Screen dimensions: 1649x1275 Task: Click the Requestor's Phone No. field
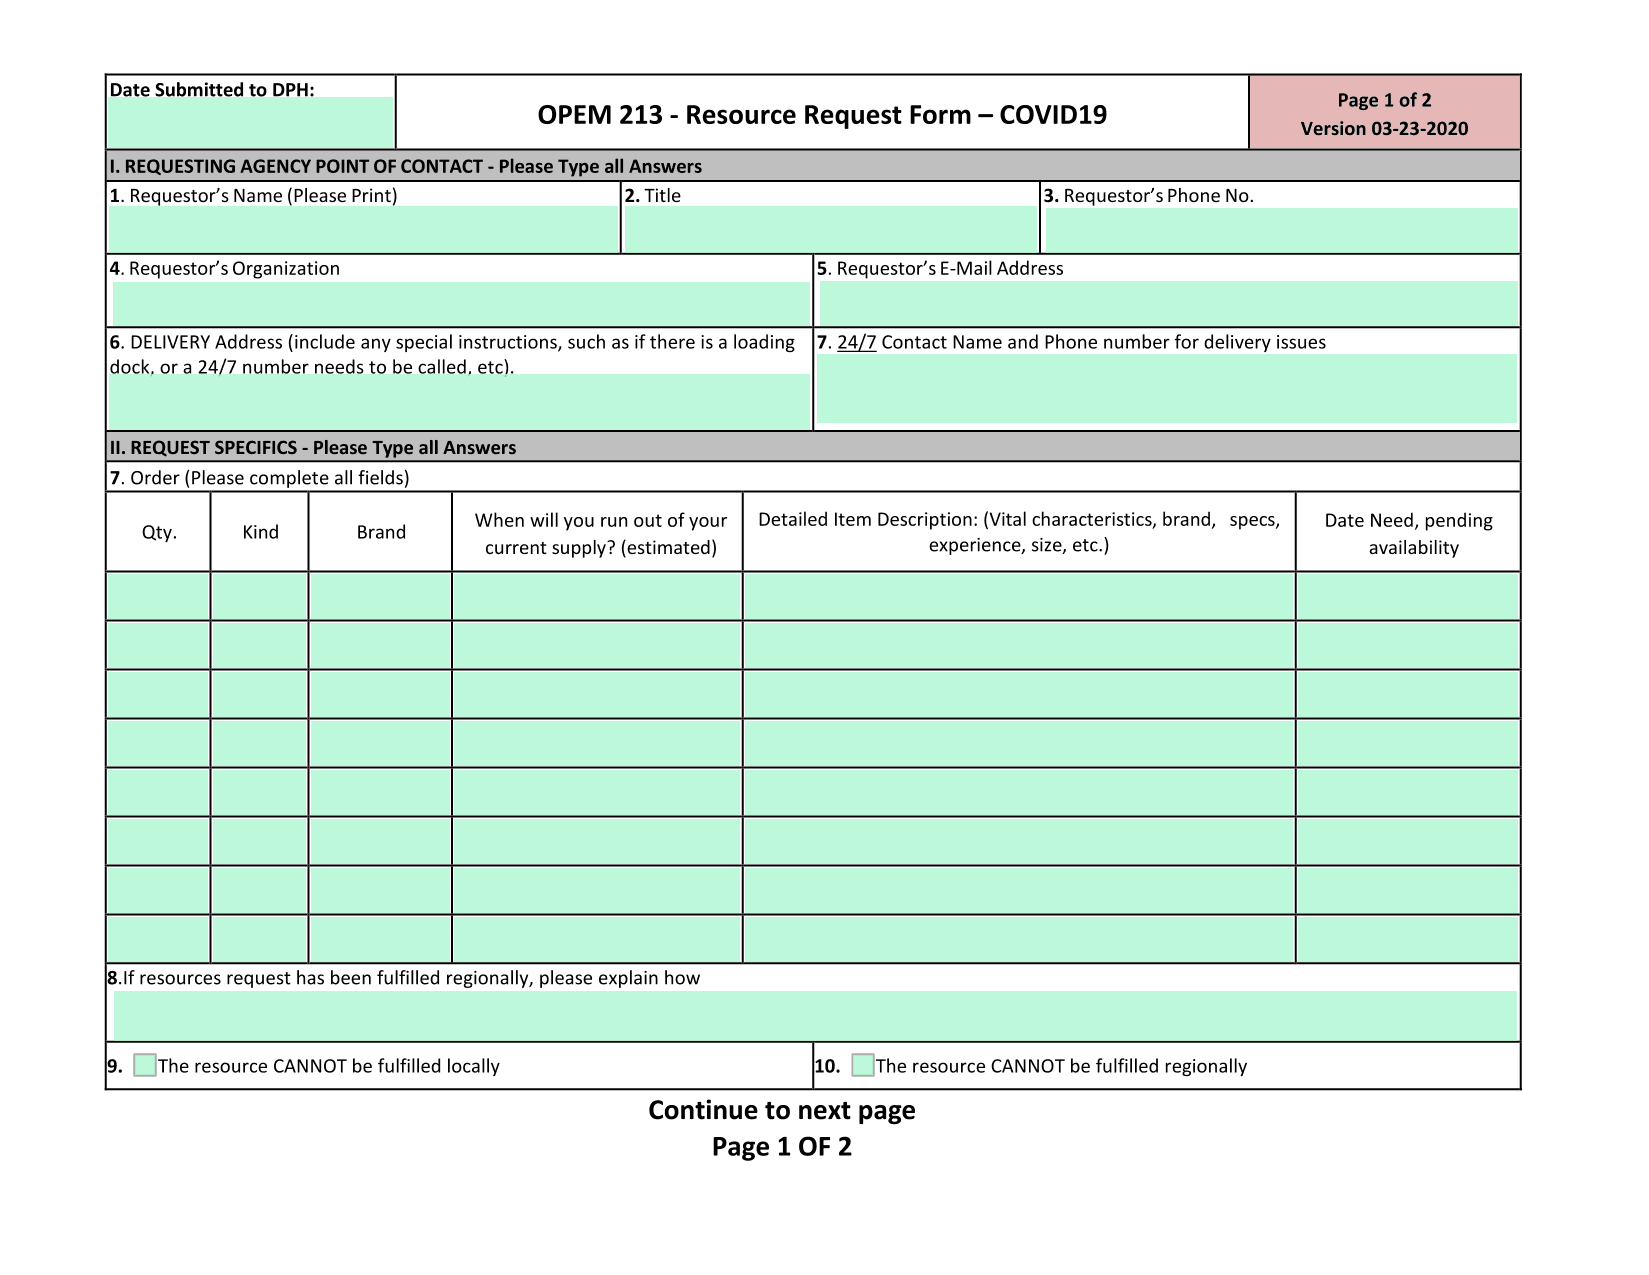coord(1281,230)
